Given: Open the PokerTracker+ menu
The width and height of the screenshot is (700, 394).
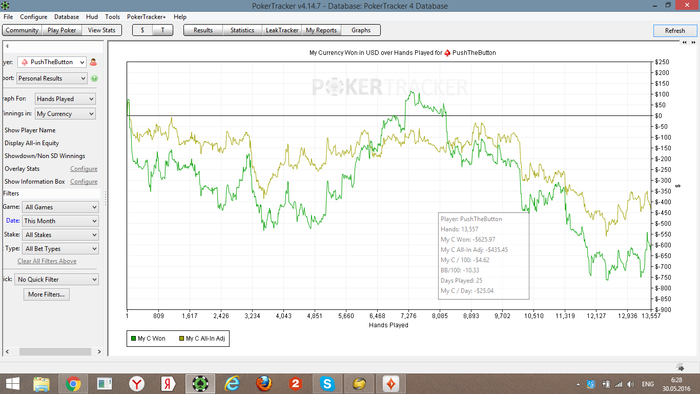Looking at the screenshot, I should click(x=146, y=17).
